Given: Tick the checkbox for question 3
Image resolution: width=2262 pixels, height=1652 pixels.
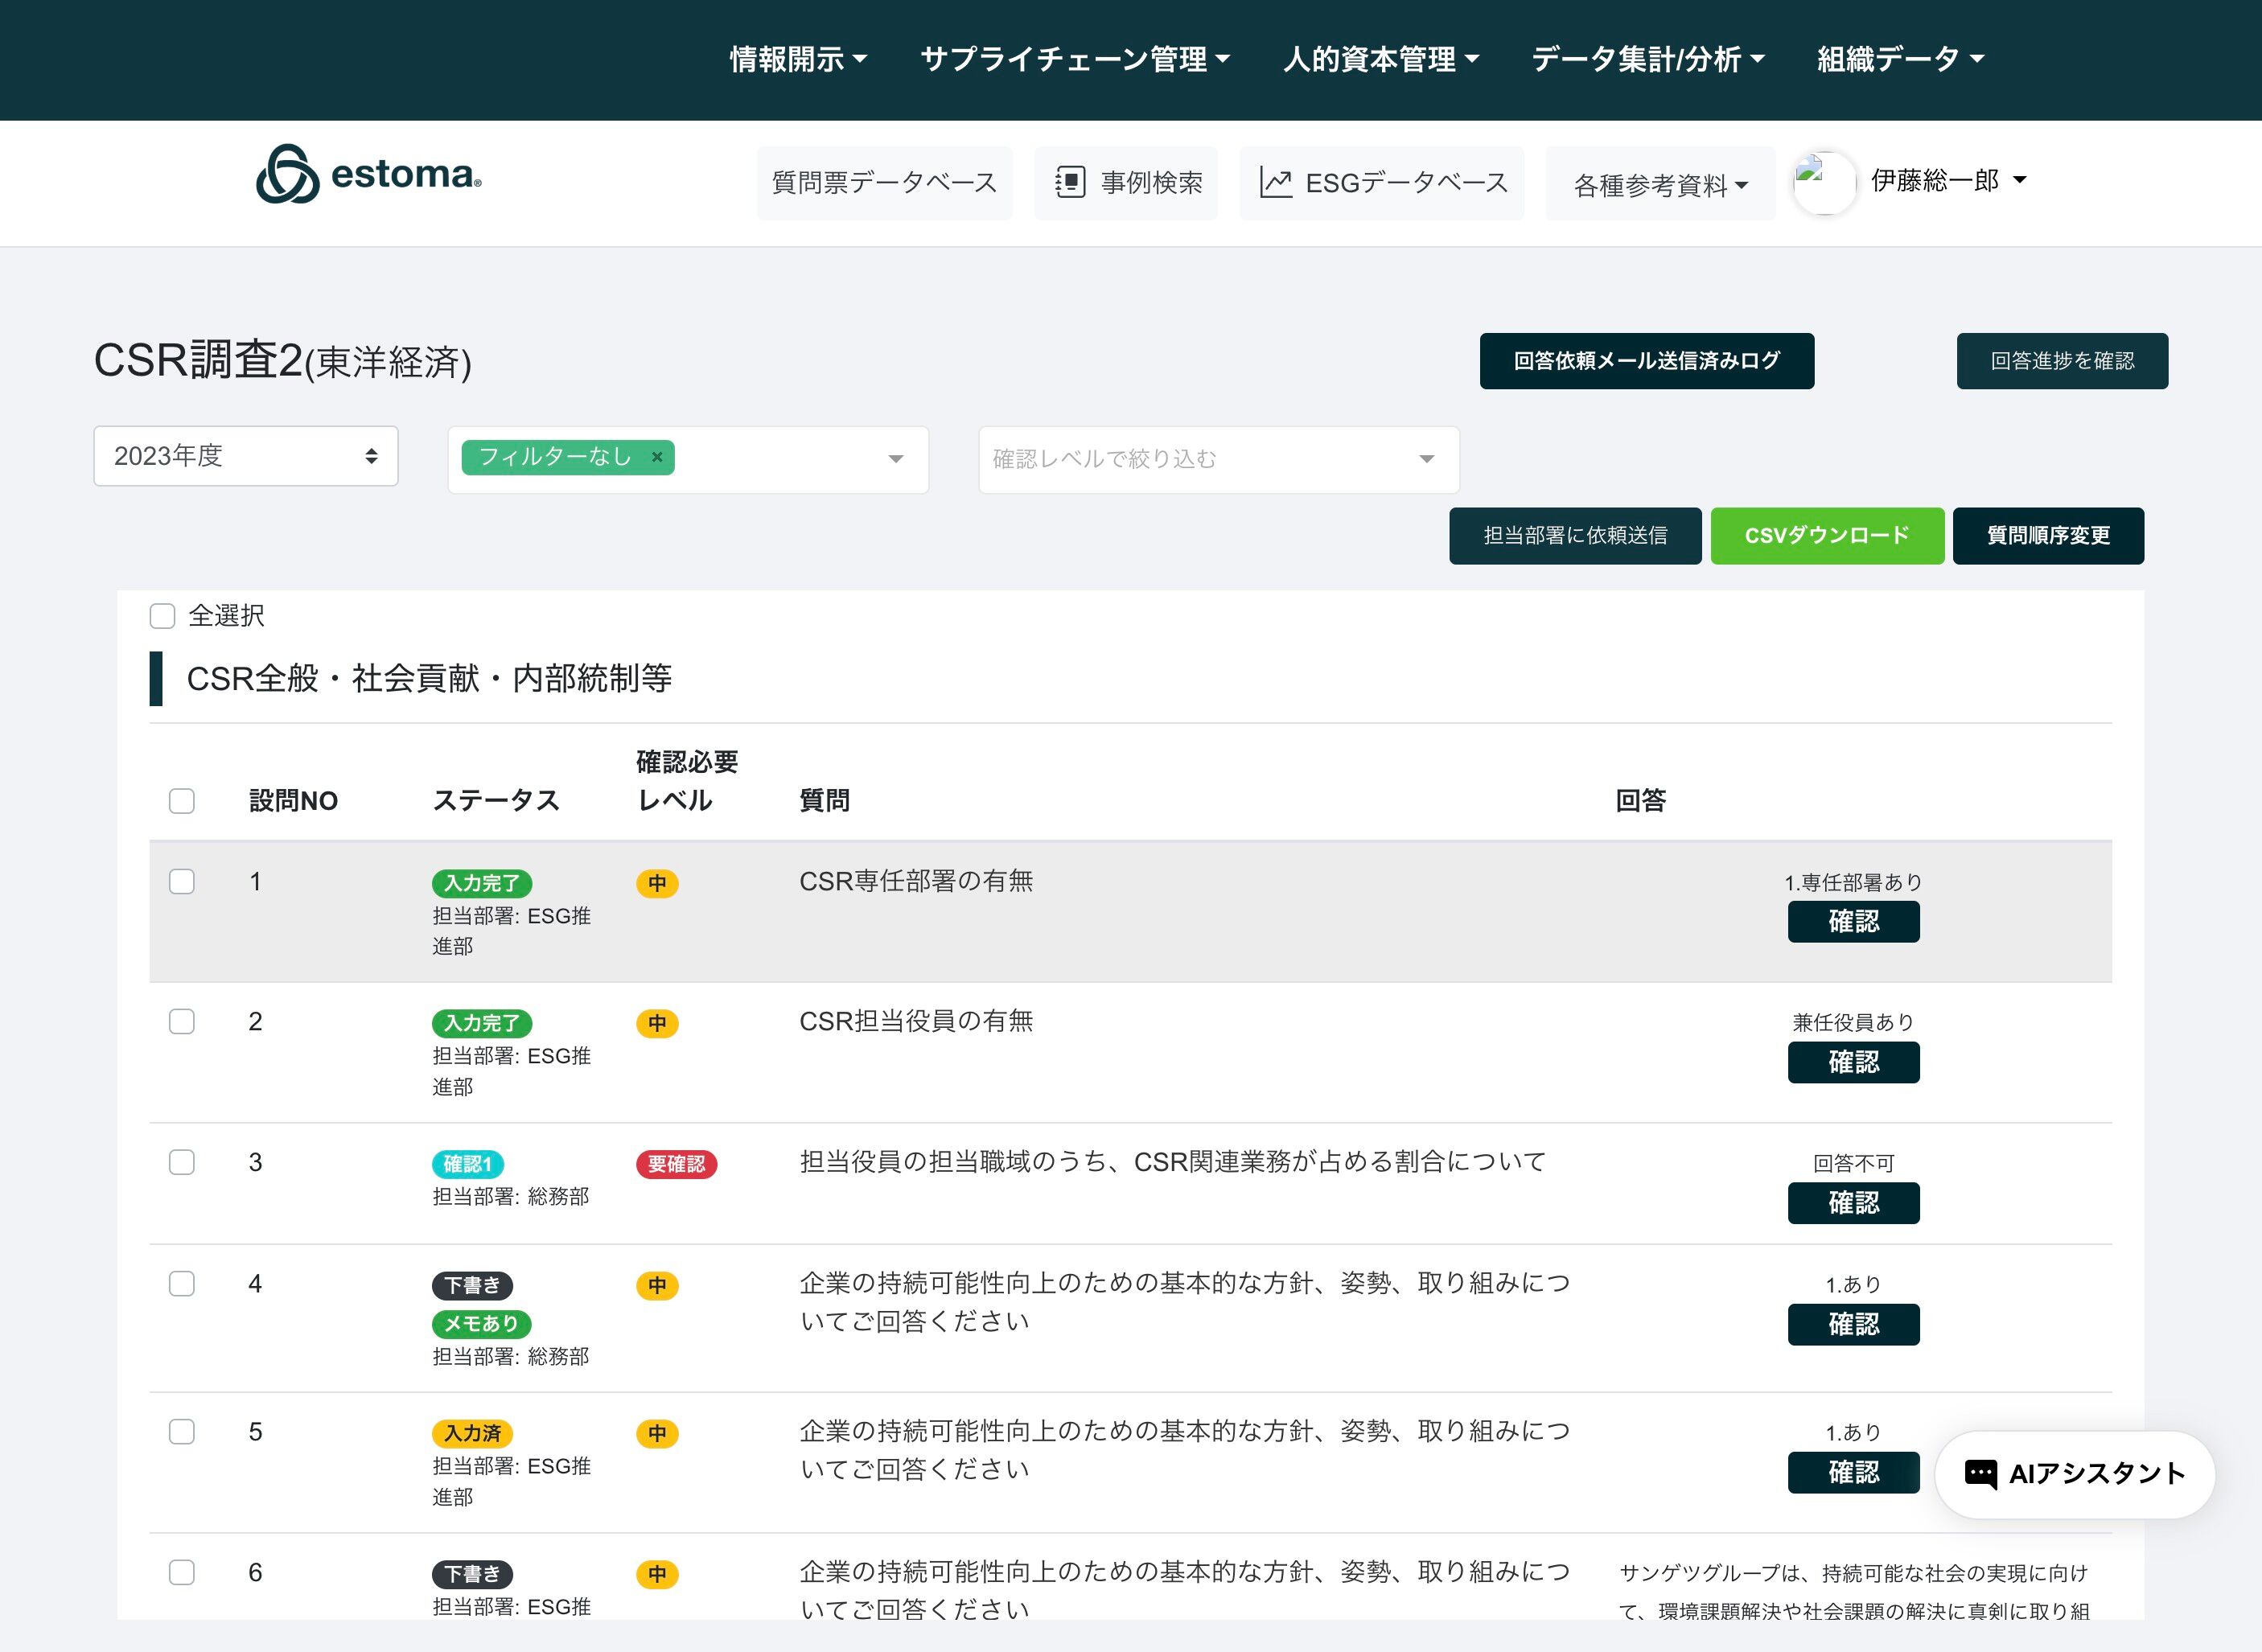Looking at the screenshot, I should tap(182, 1162).
